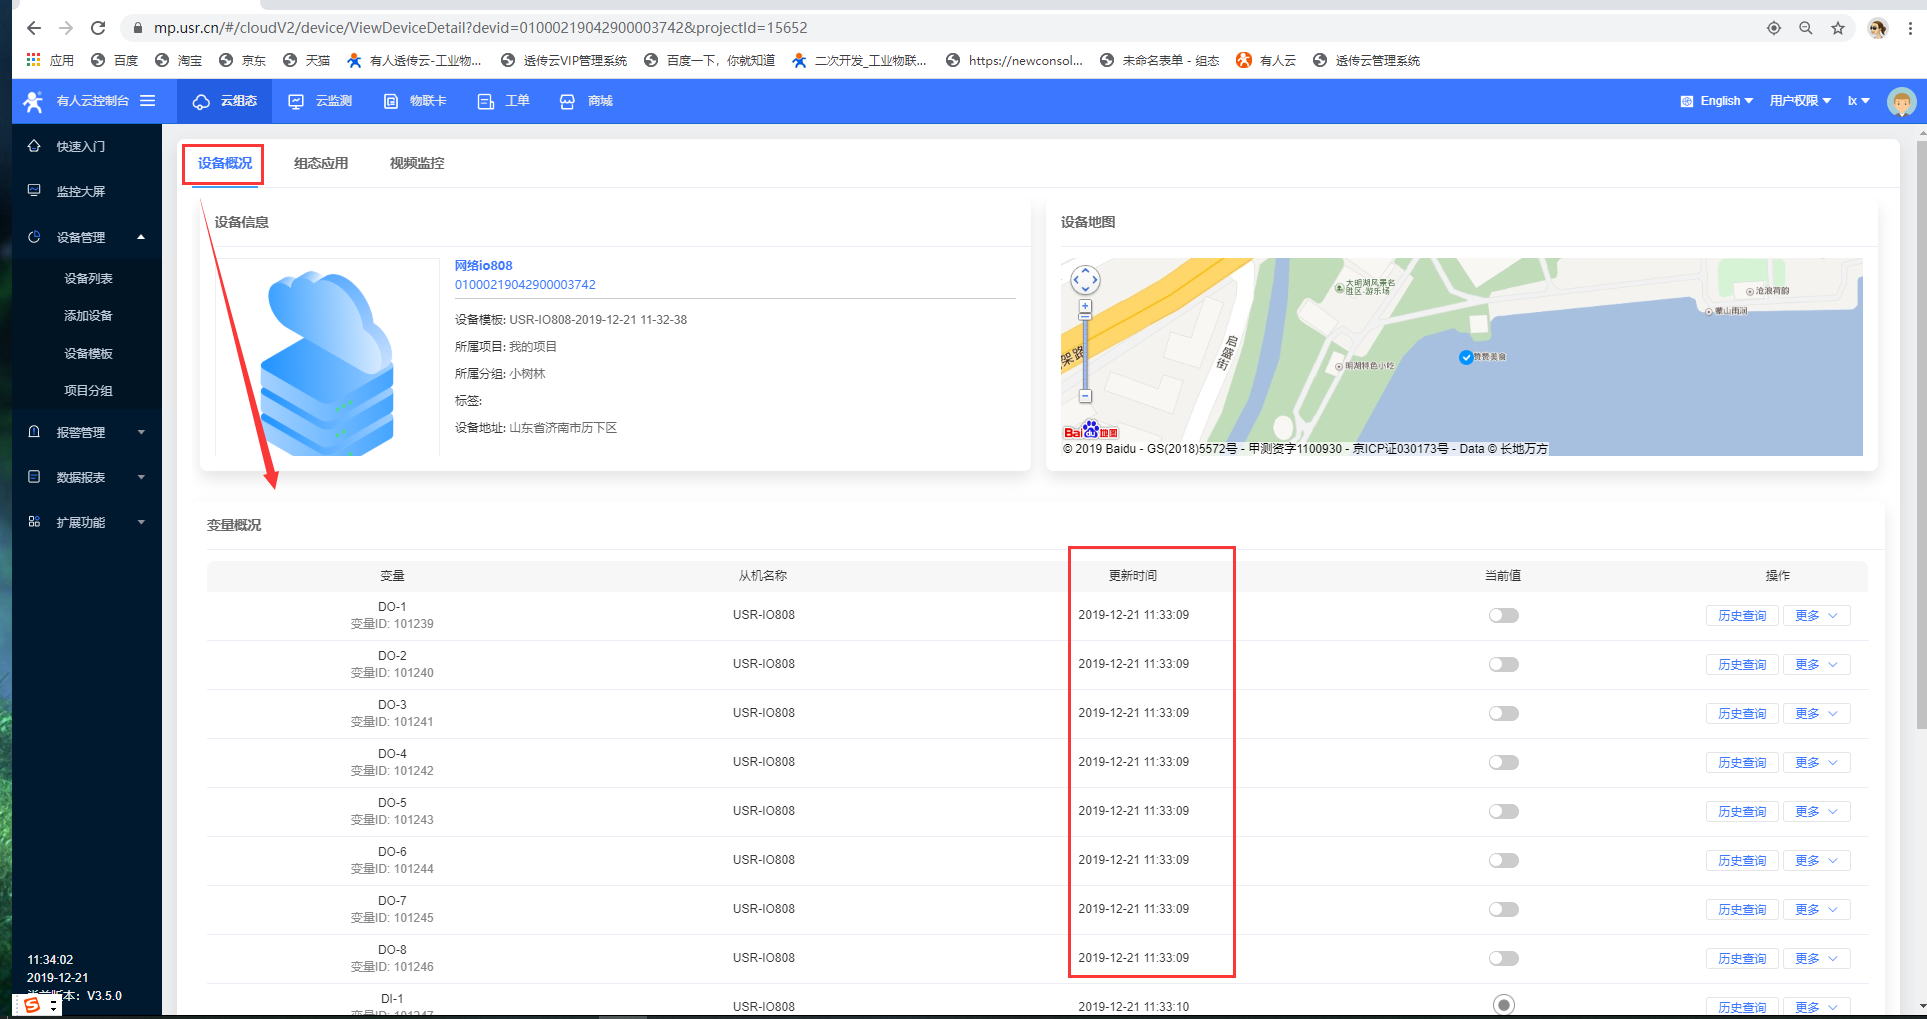Click the page vertical scrollbar
Image resolution: width=1927 pixels, height=1019 pixels.
pyautogui.click(x=1920, y=434)
